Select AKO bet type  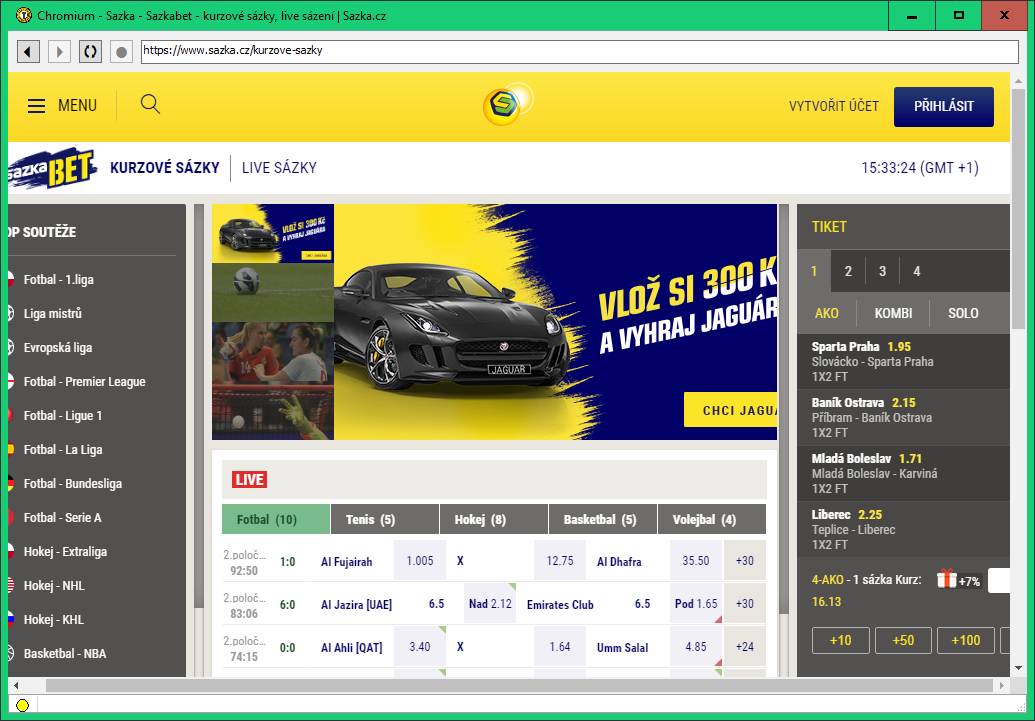pos(826,313)
